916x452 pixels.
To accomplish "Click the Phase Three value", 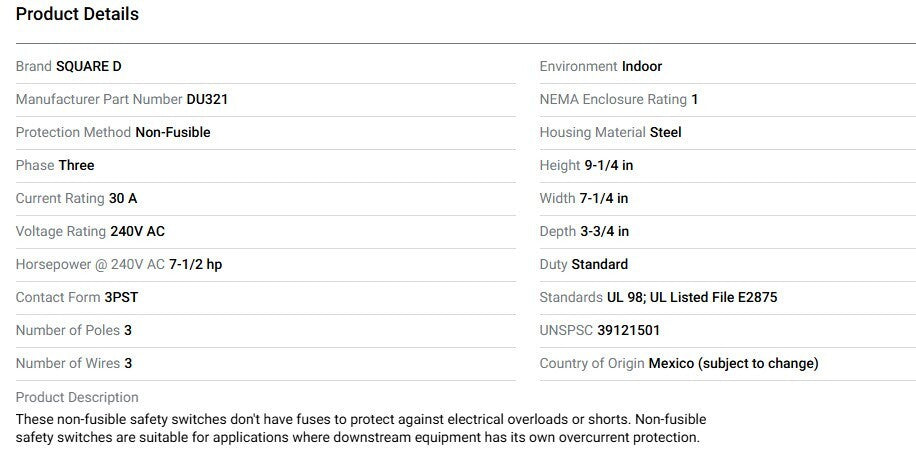I will tap(77, 165).
